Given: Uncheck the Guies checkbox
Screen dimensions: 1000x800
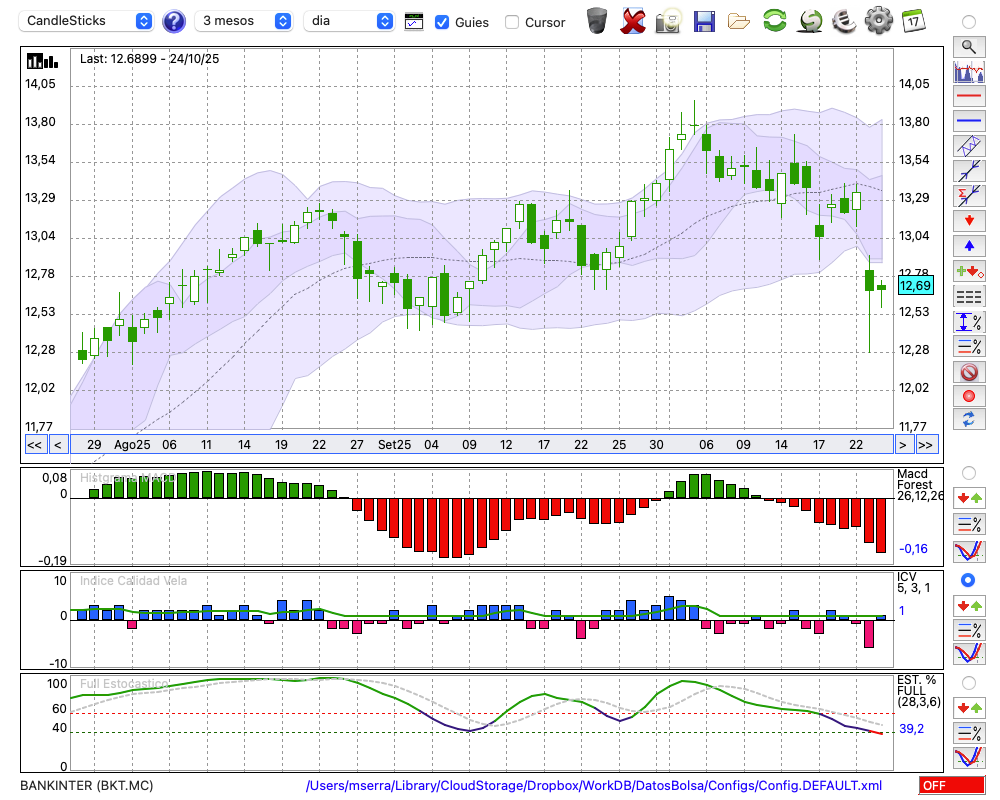Looking at the screenshot, I should pyautogui.click(x=442, y=22).
